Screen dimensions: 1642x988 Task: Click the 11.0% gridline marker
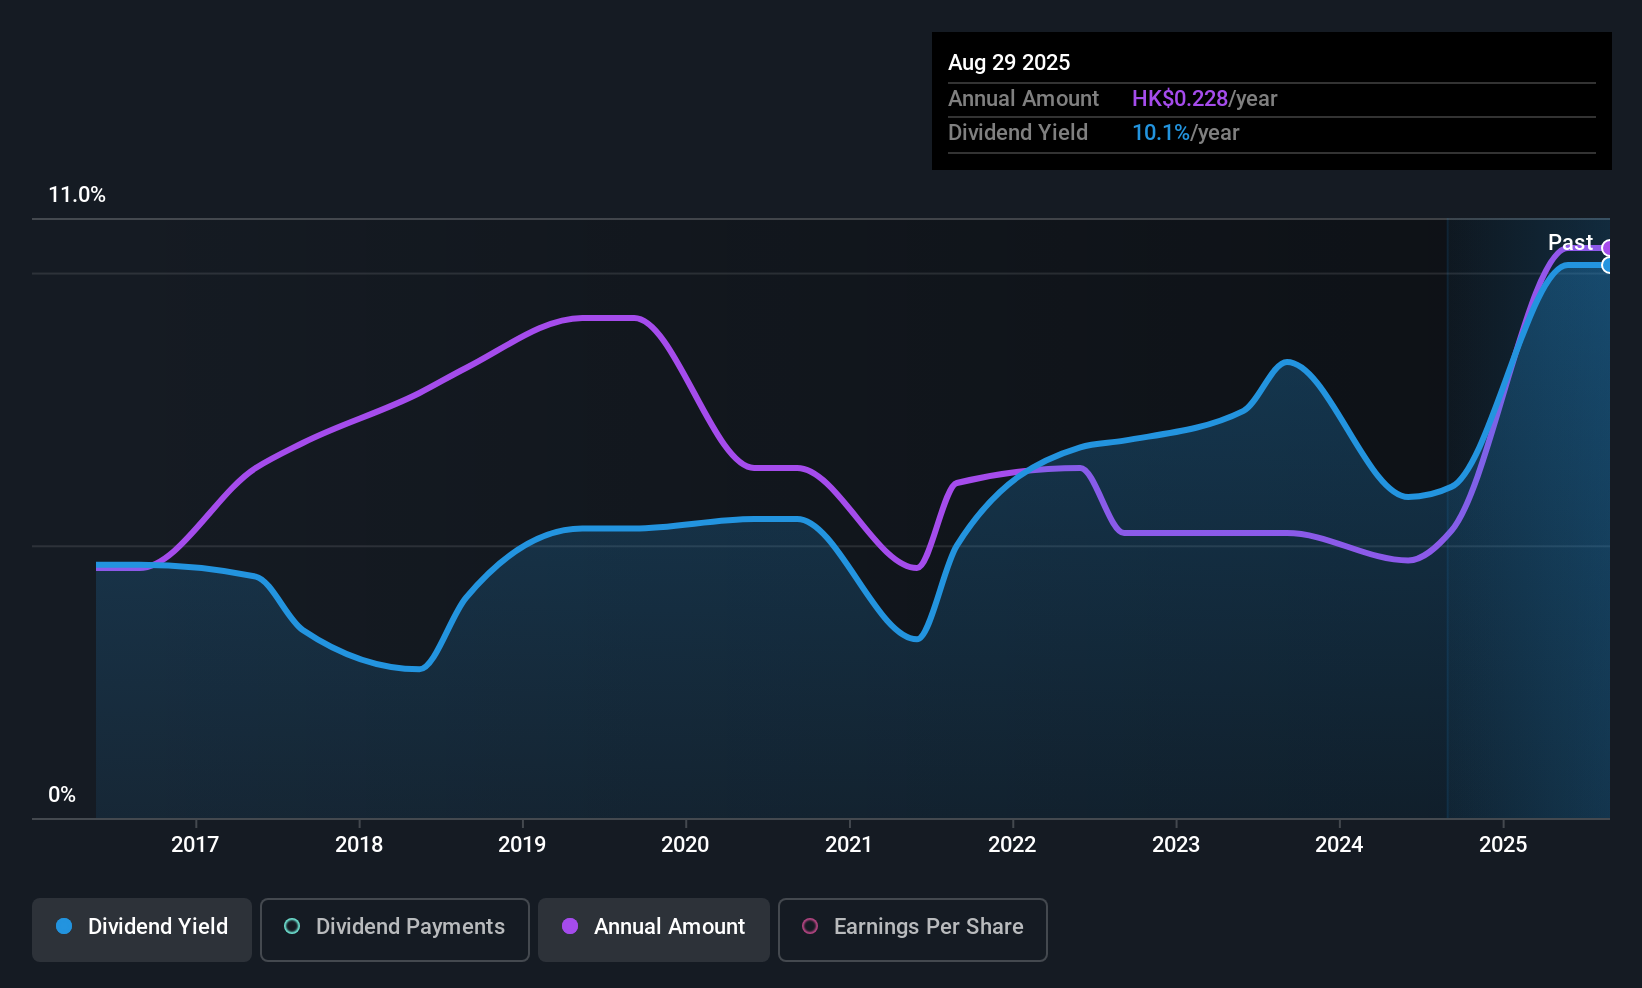pos(77,195)
